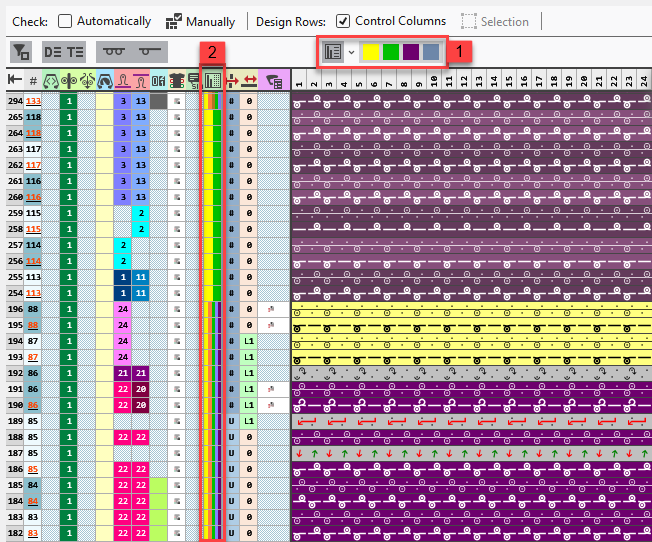Click the filter icon in the toolbar
This screenshot has width=652, height=542.
pos(20,52)
